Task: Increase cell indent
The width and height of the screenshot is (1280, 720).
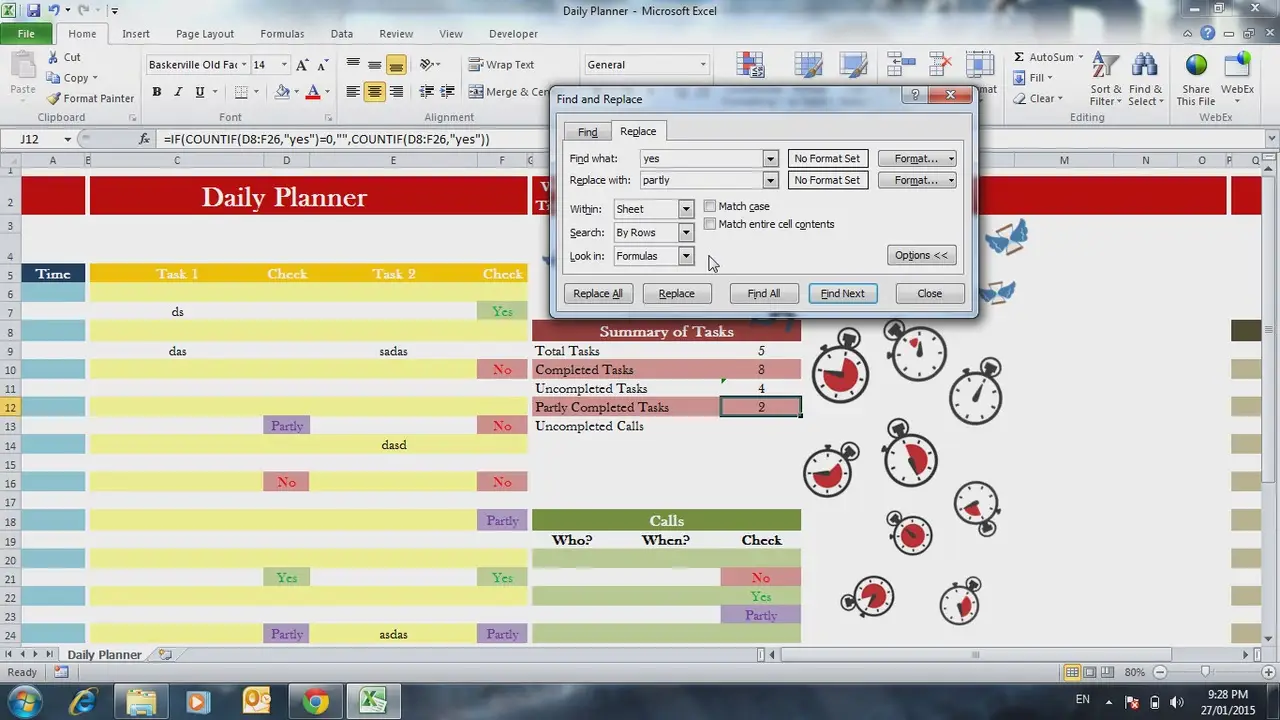Action: point(449,92)
